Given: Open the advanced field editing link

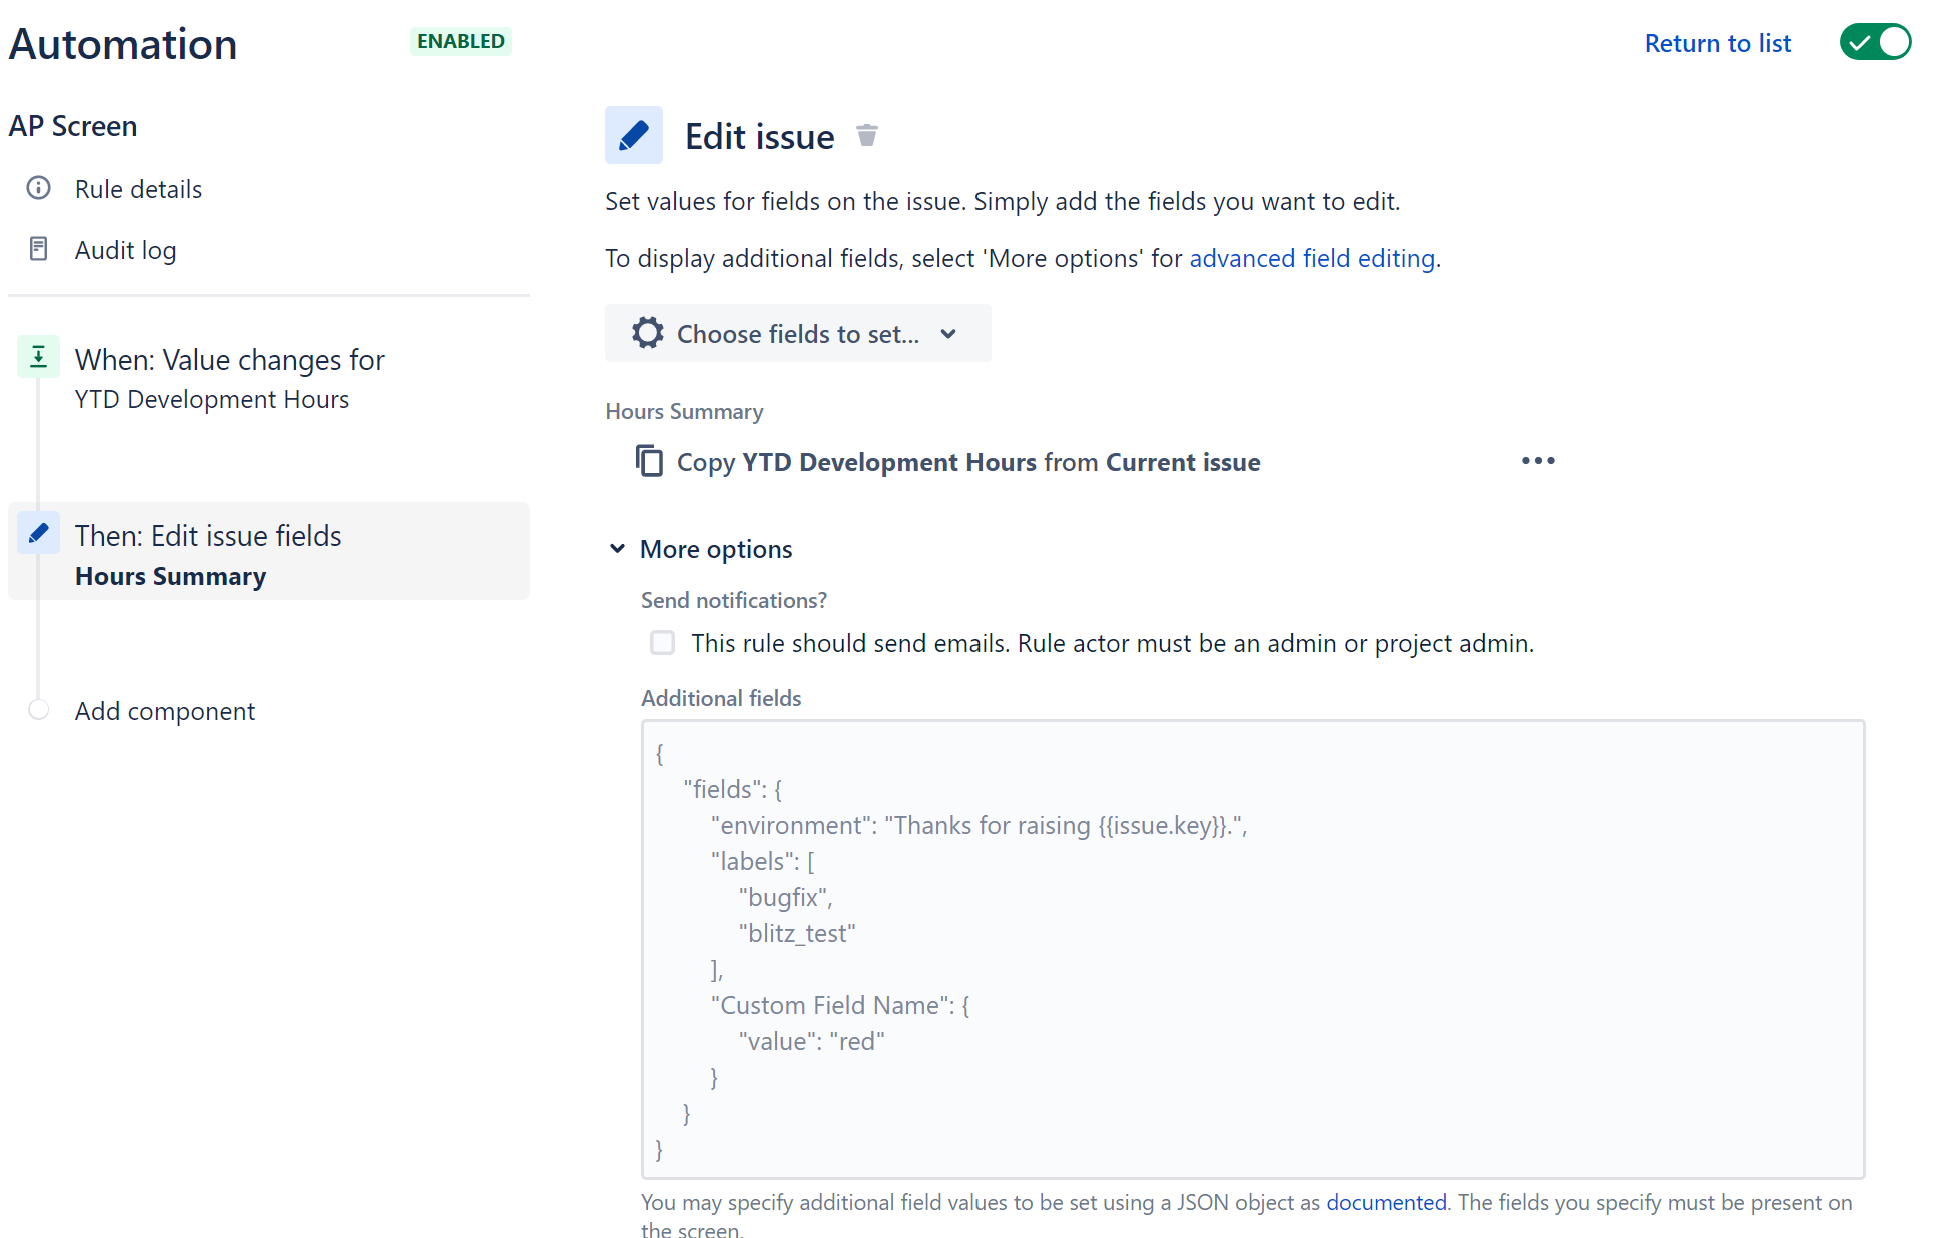Looking at the screenshot, I should point(1311,258).
